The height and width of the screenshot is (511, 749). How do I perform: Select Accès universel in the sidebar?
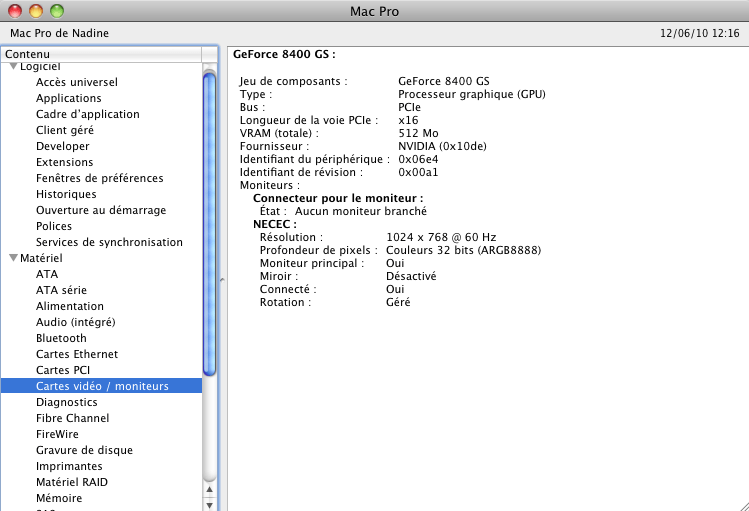pyautogui.click(x=76, y=82)
